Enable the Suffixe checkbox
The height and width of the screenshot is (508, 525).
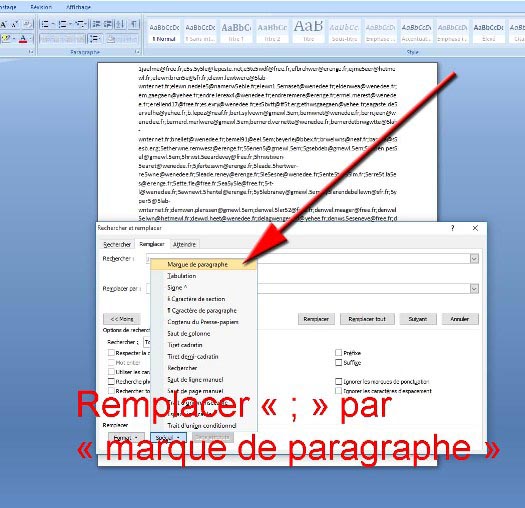pos(339,362)
